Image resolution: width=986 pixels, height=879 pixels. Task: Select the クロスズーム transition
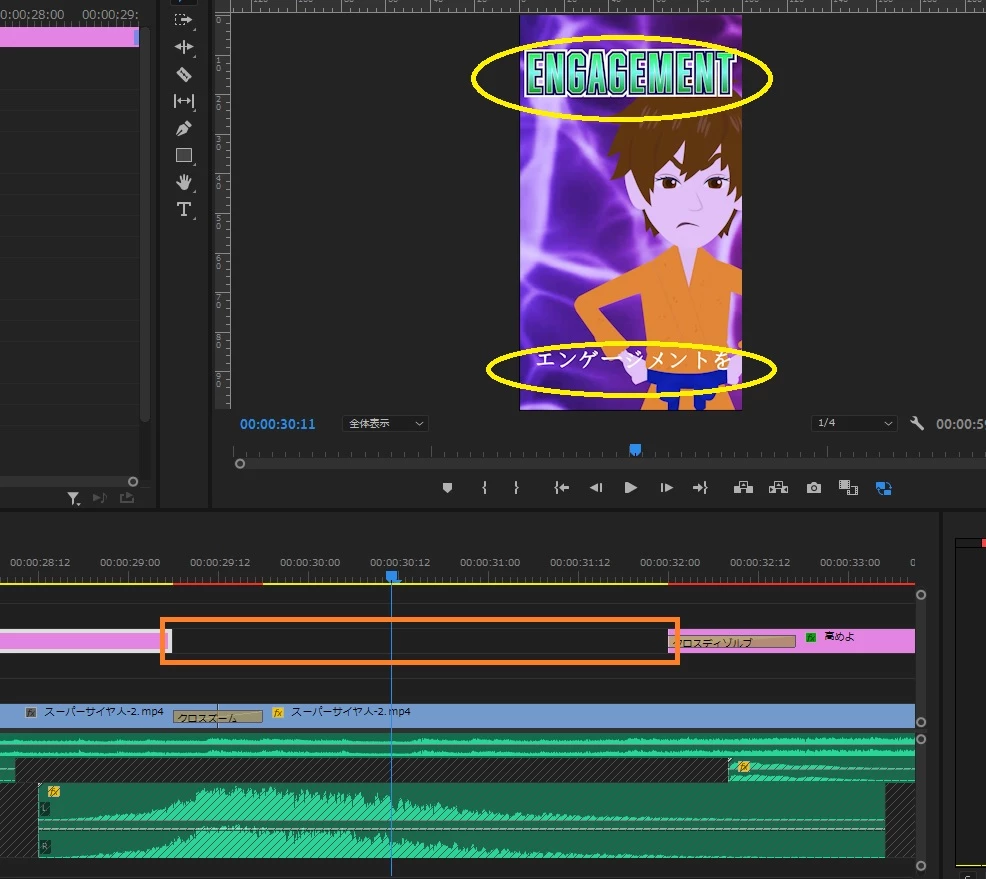click(x=218, y=717)
